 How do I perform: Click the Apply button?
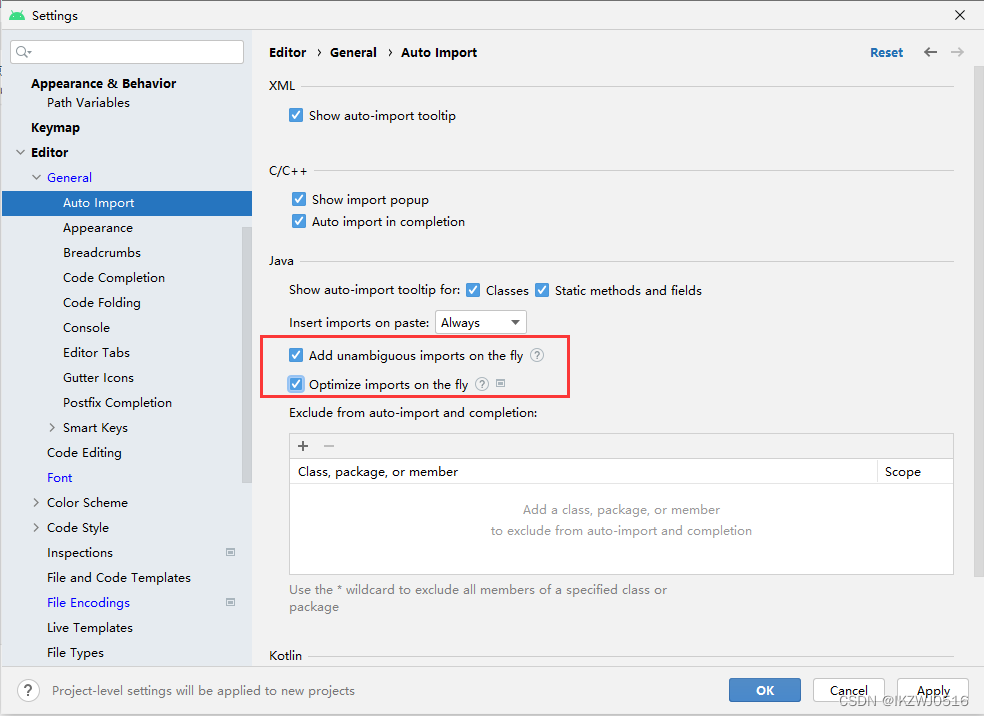point(933,690)
